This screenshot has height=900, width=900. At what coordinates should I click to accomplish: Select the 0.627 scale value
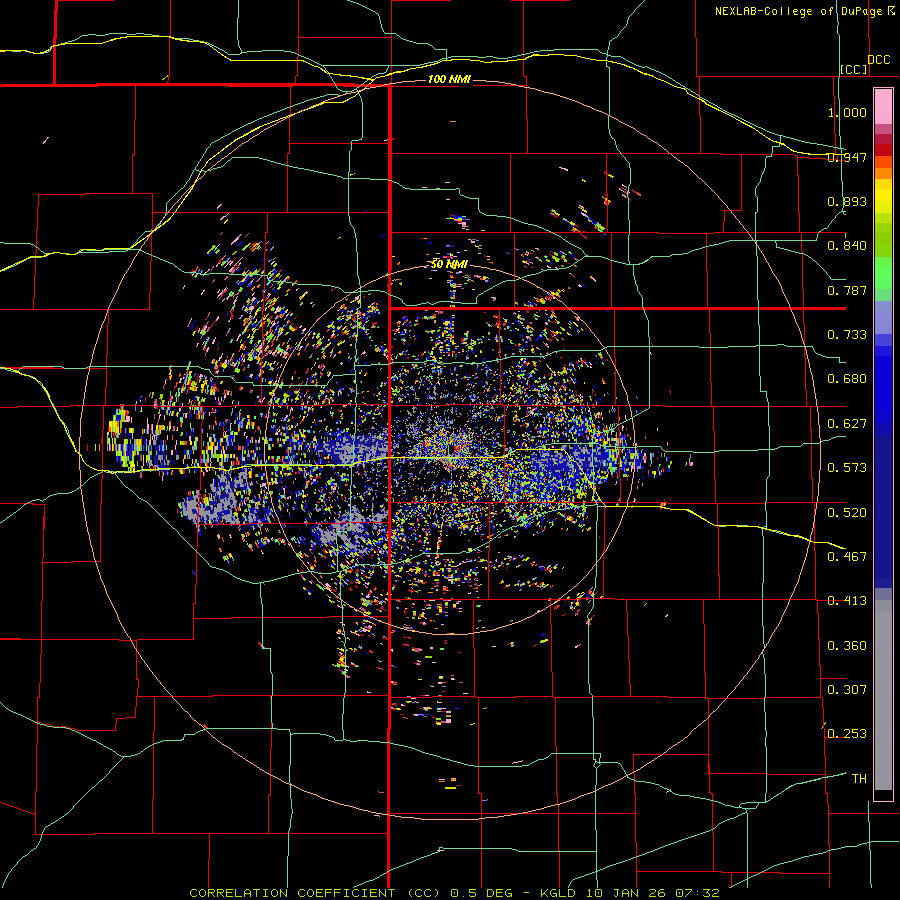click(x=847, y=424)
